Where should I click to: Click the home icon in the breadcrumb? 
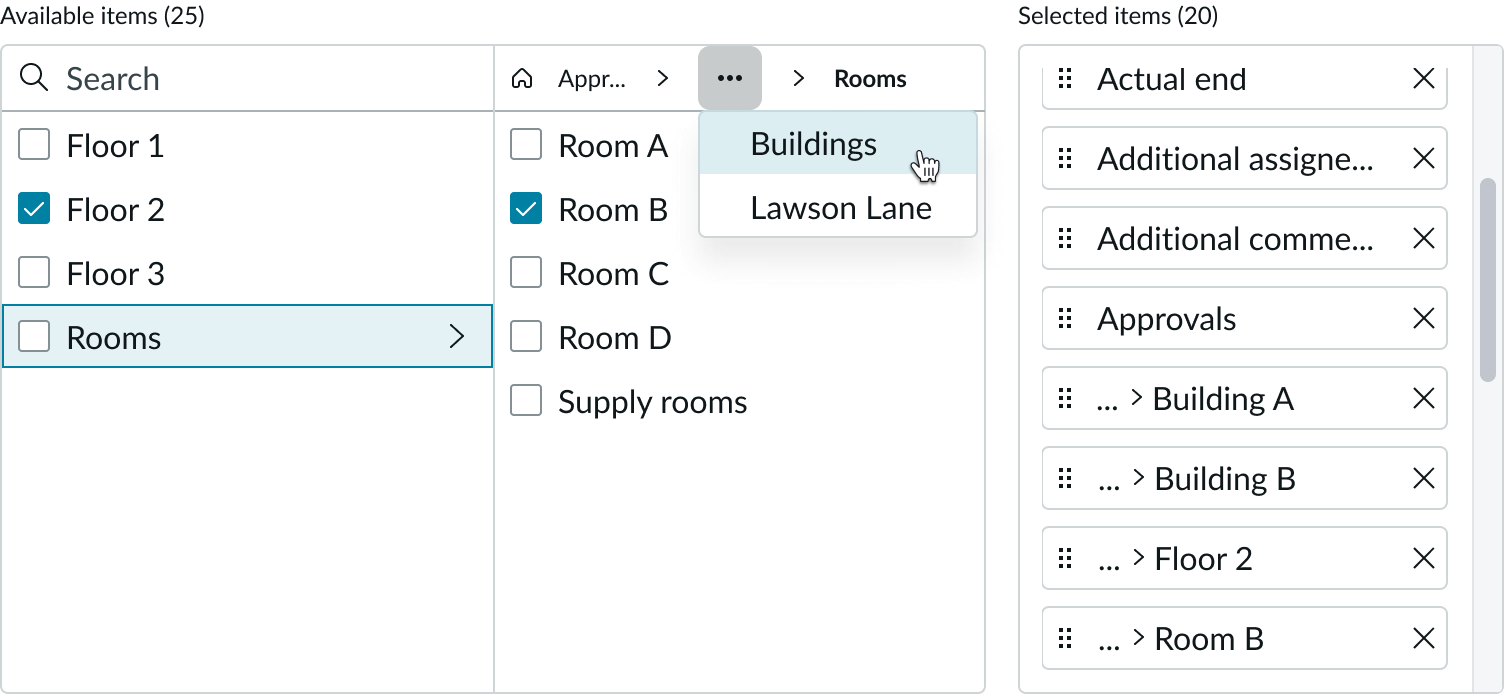coord(522,78)
